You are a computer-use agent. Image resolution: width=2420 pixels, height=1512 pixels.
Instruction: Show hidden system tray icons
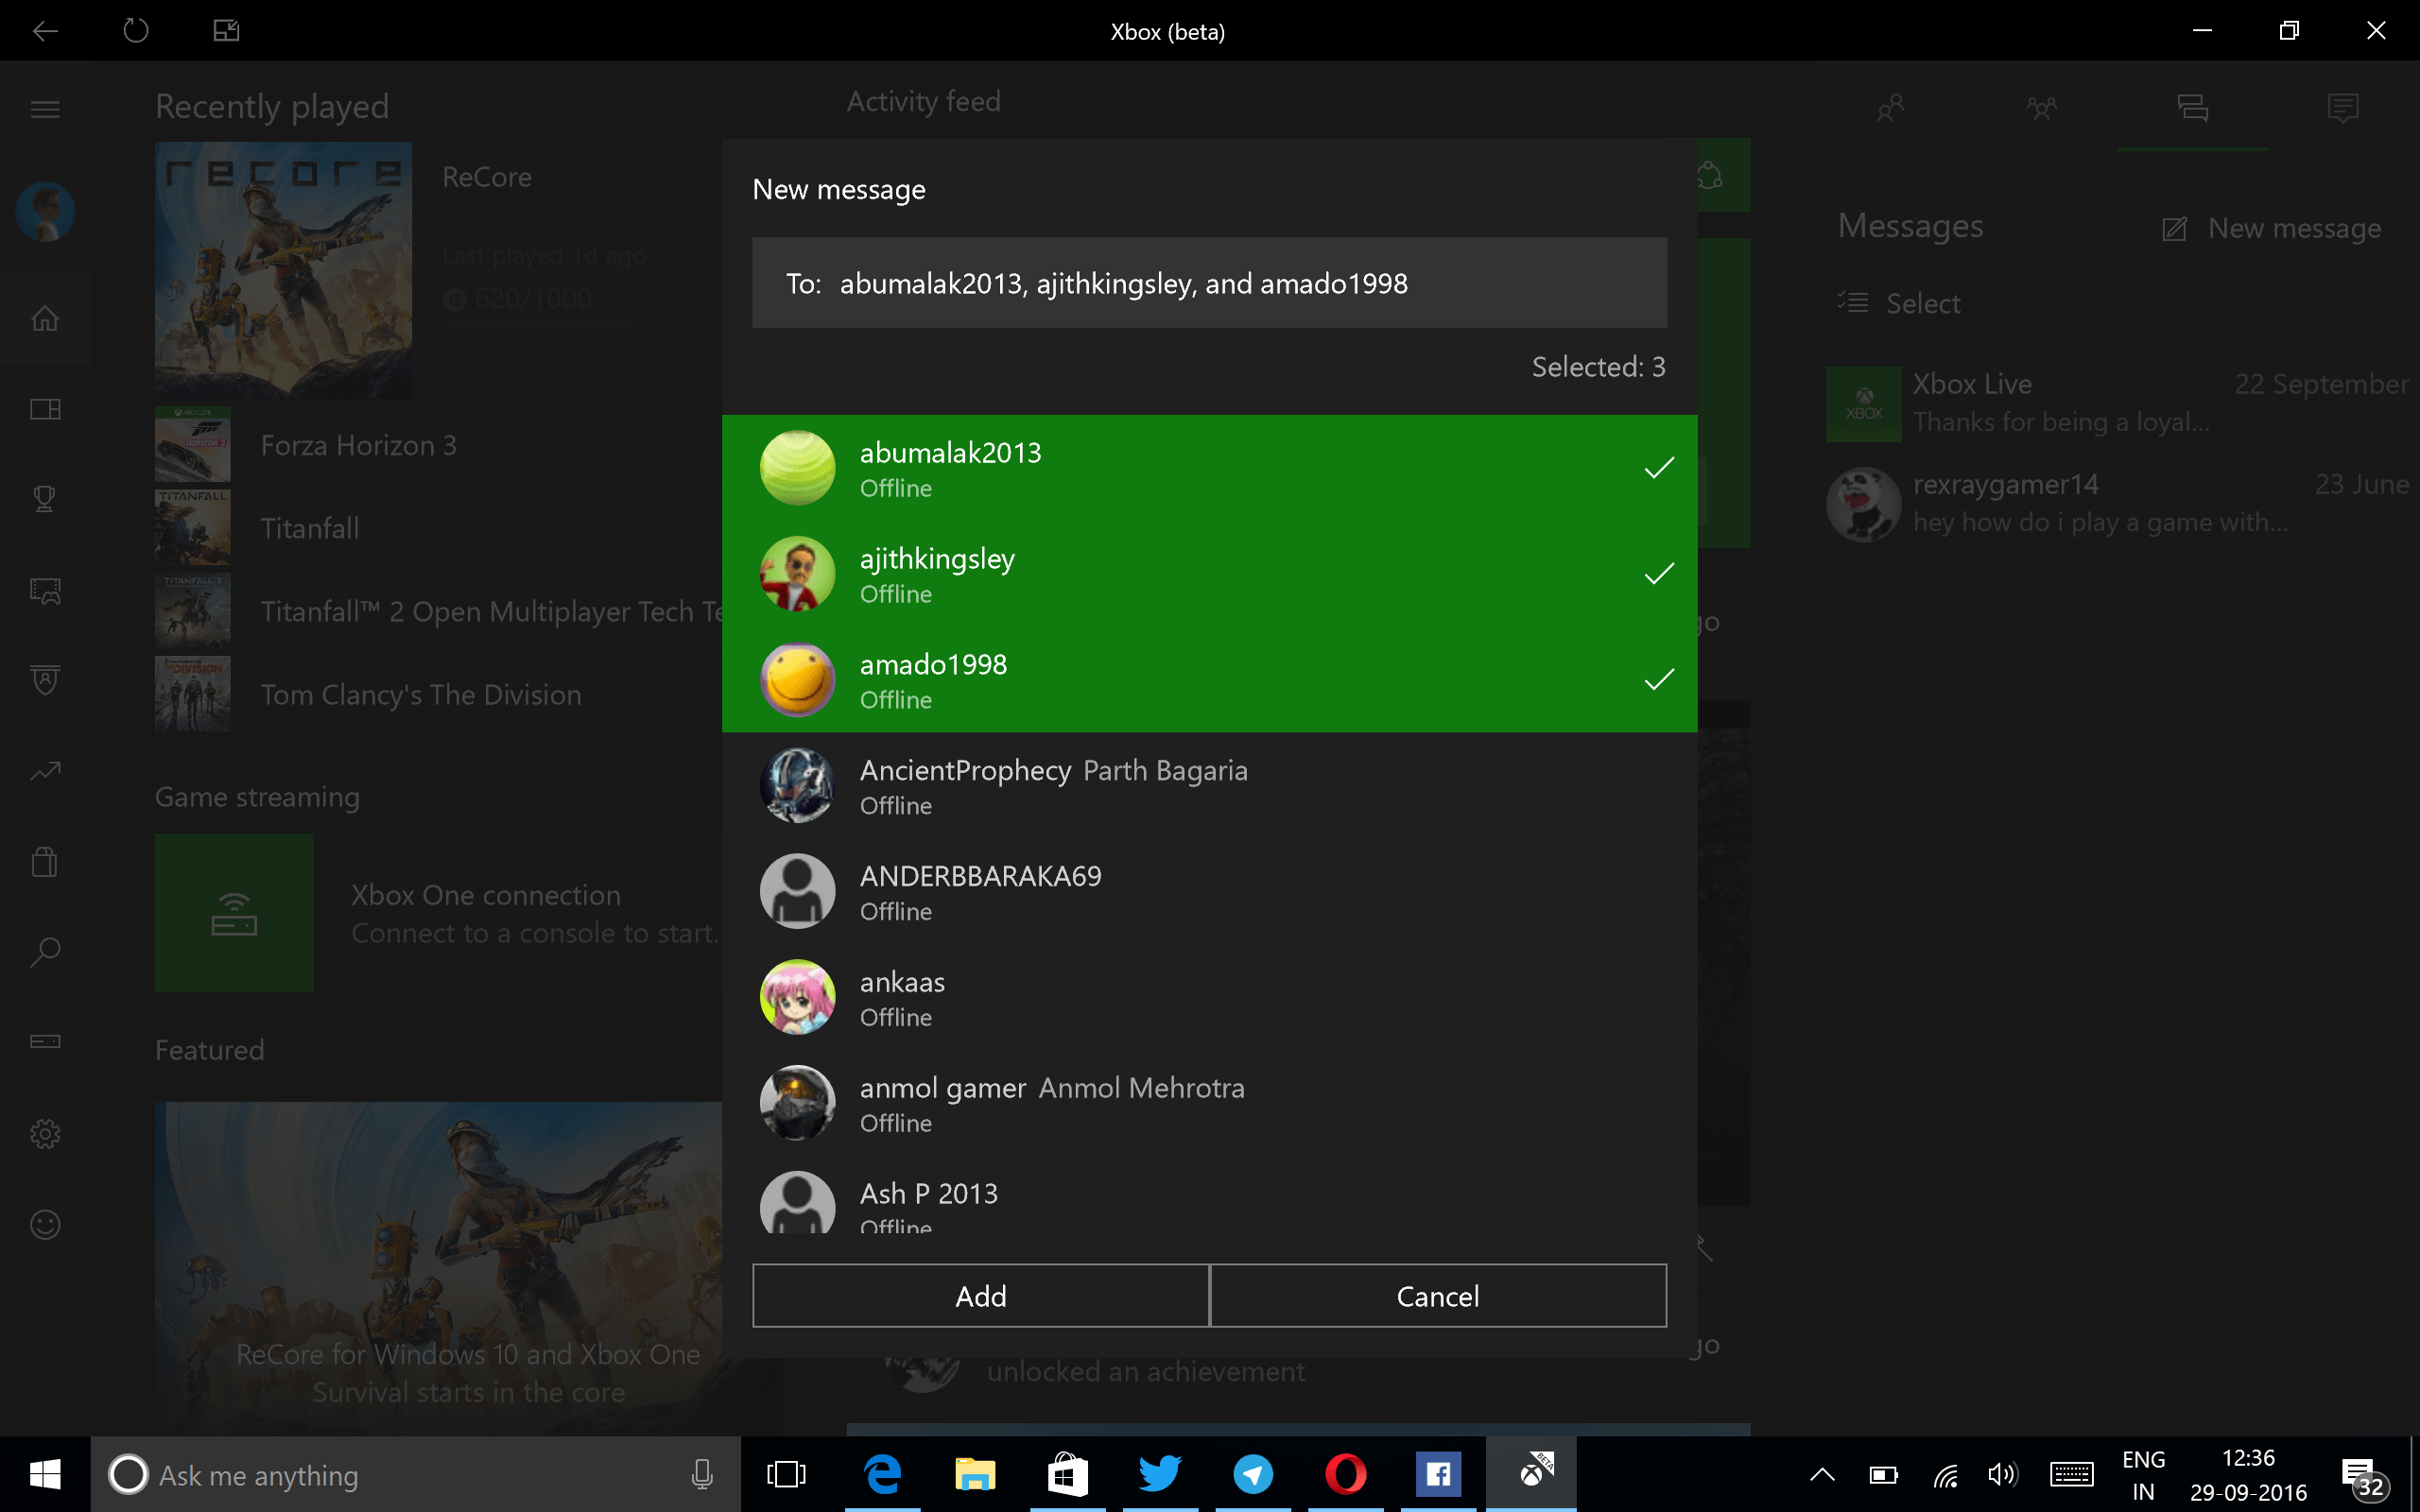tap(1822, 1474)
